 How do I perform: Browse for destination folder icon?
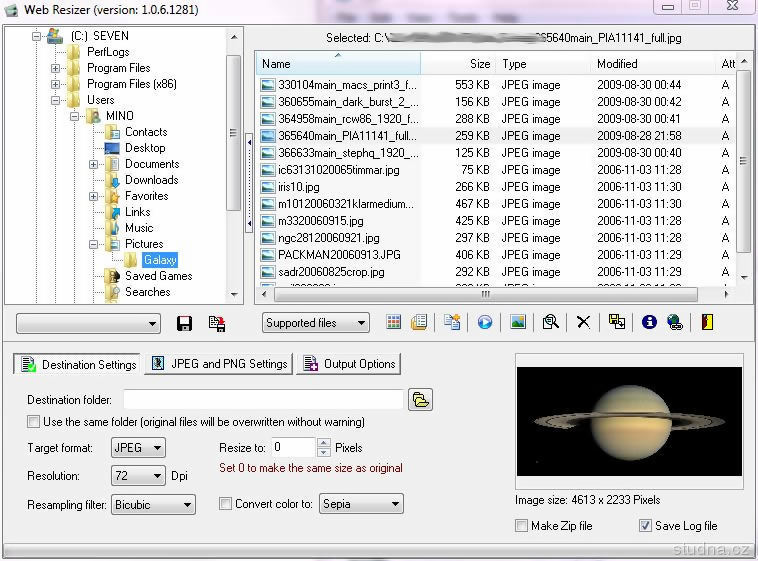[421, 400]
